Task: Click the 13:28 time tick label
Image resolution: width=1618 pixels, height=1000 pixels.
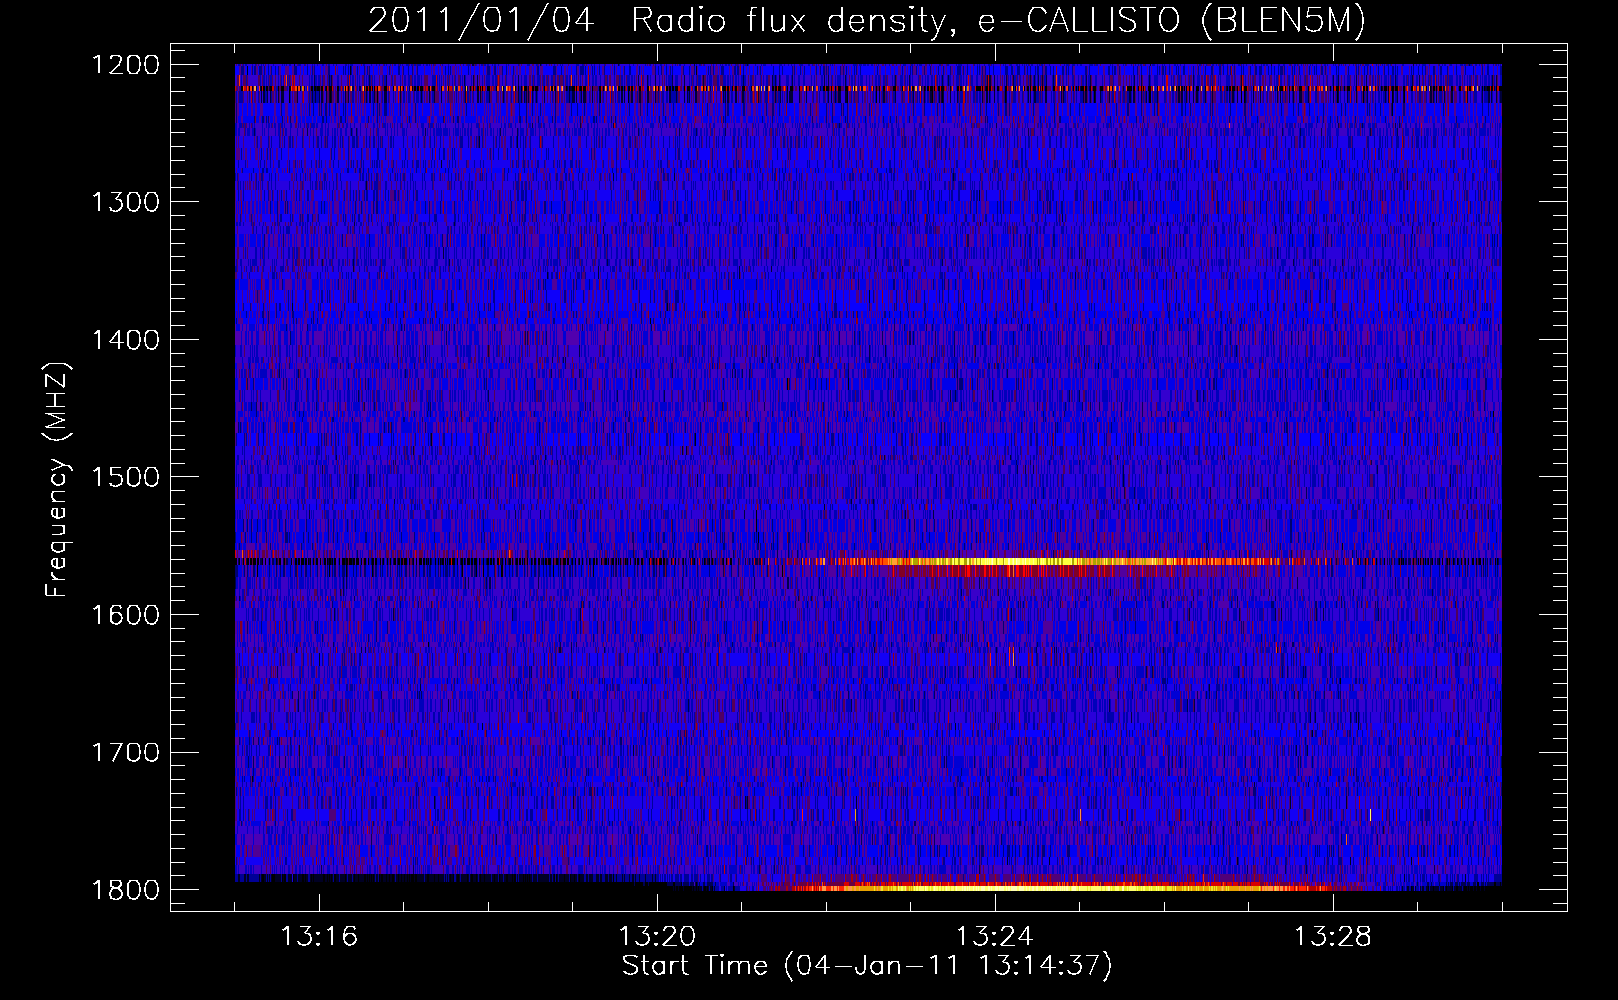Action: click(1333, 937)
